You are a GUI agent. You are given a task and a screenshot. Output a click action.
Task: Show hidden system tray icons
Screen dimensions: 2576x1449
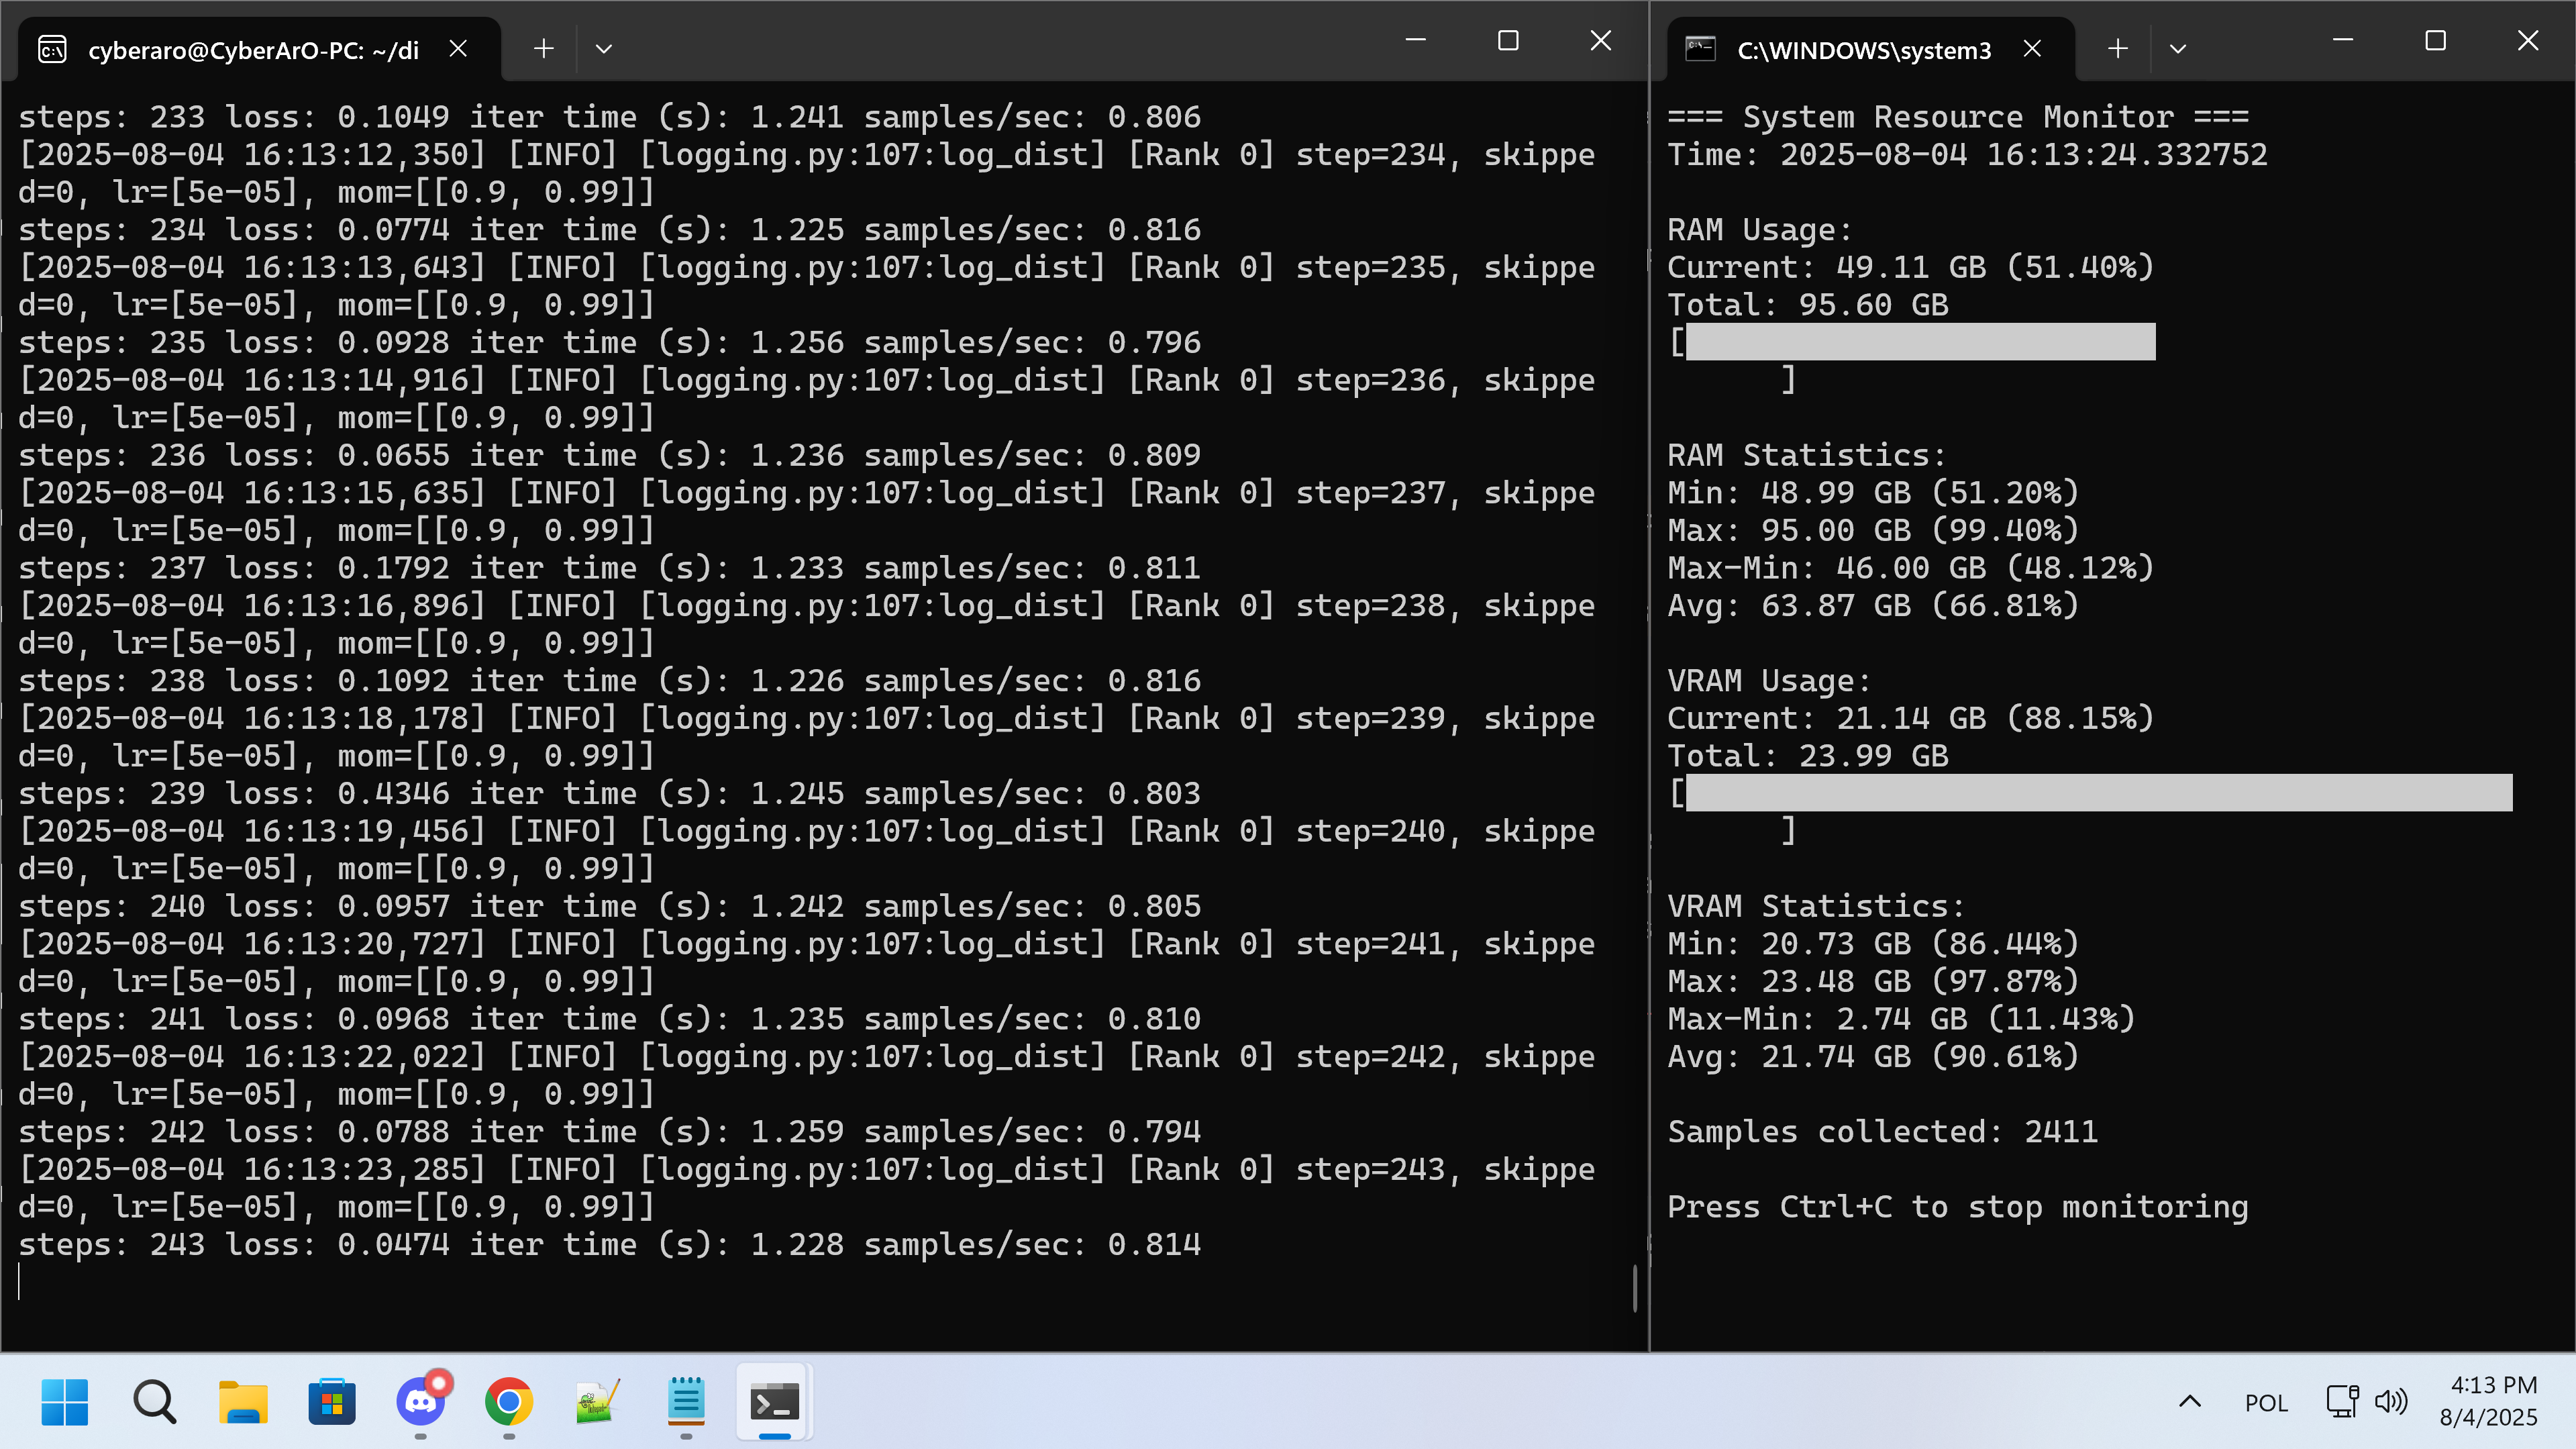click(x=2189, y=1401)
